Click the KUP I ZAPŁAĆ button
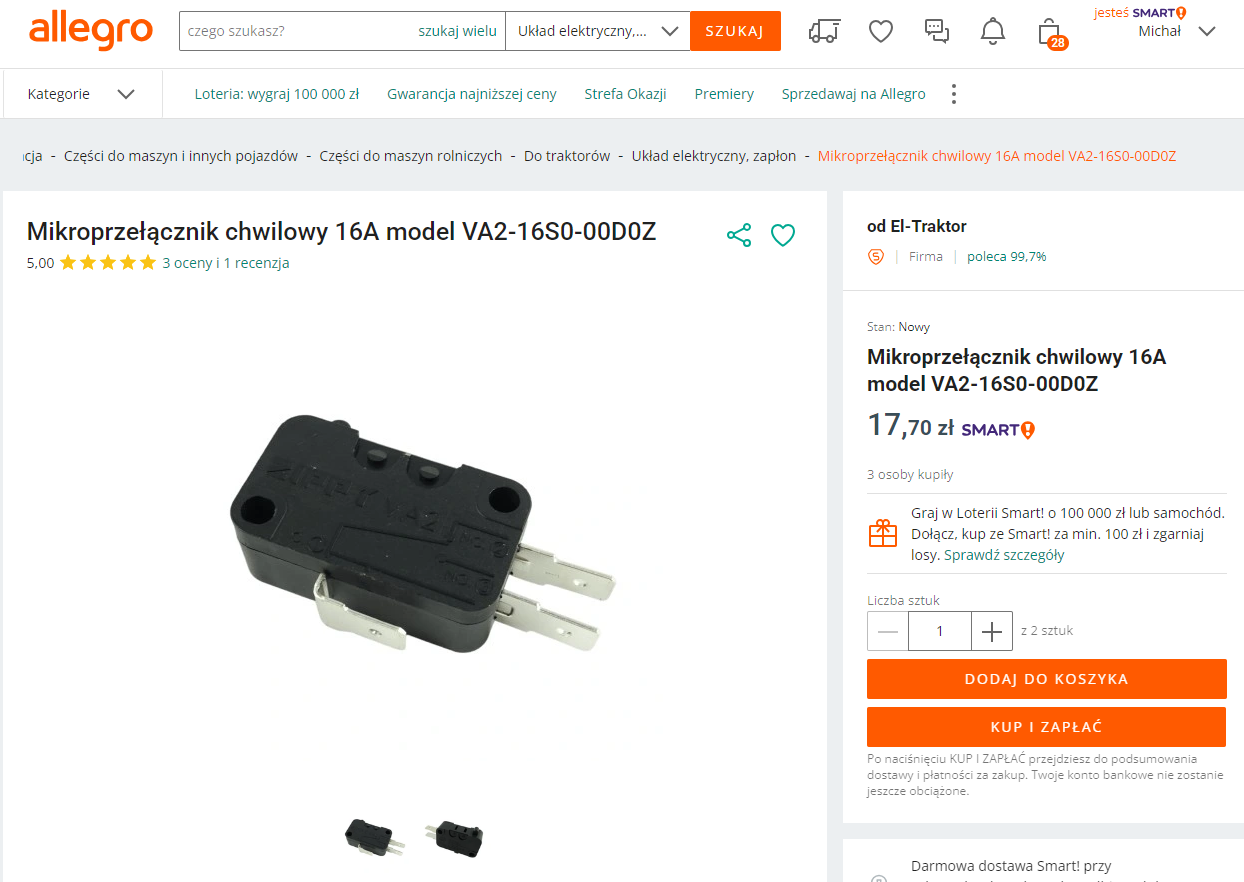1244x882 pixels. (1046, 727)
